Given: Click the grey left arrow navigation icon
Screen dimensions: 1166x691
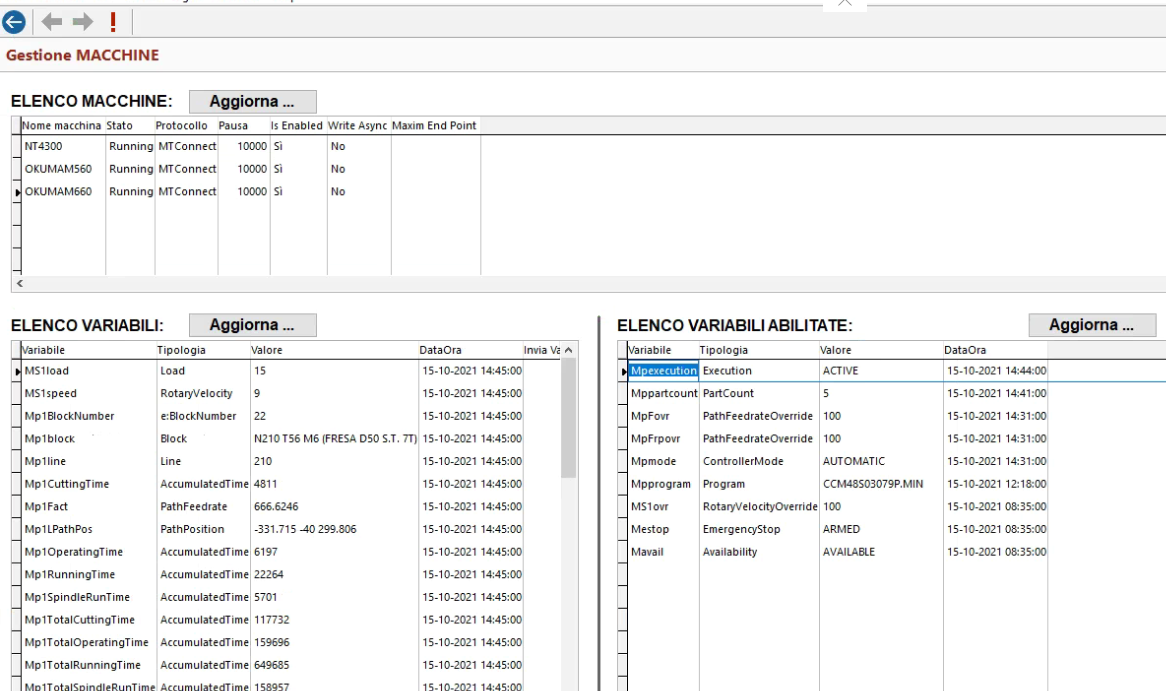Looking at the screenshot, I should [x=51, y=21].
